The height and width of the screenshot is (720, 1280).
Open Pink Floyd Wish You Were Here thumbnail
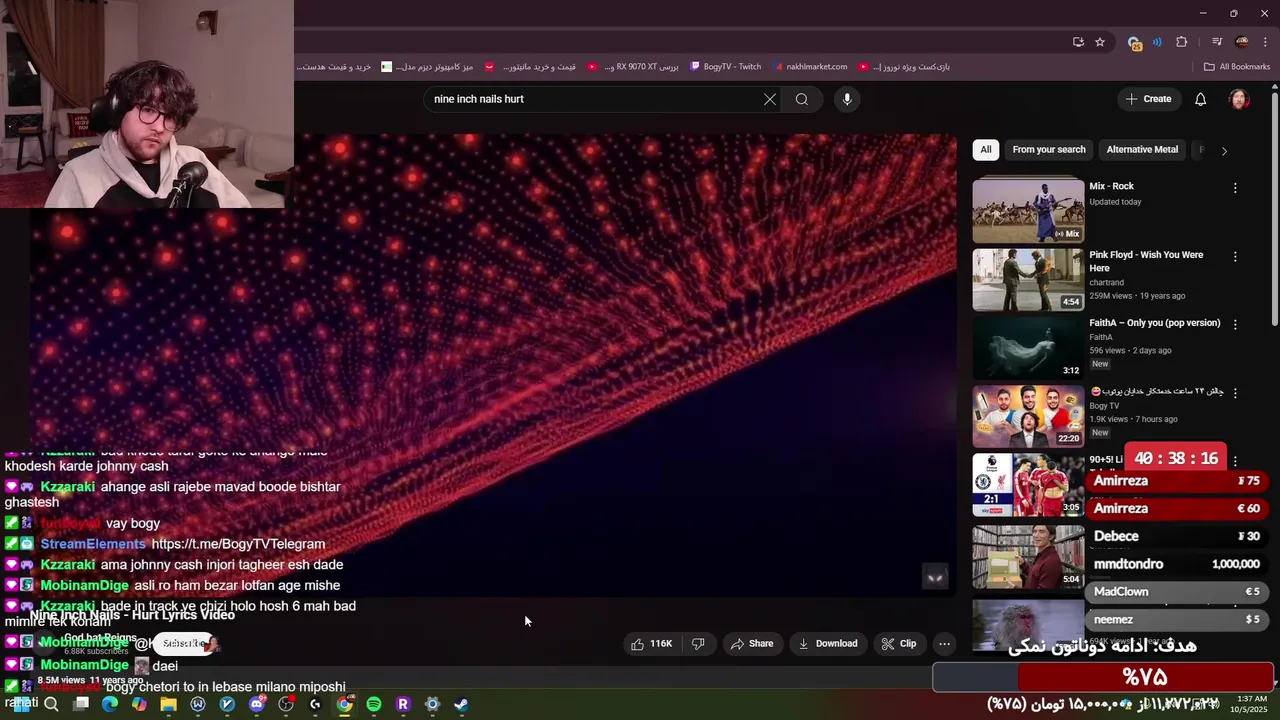click(1028, 279)
